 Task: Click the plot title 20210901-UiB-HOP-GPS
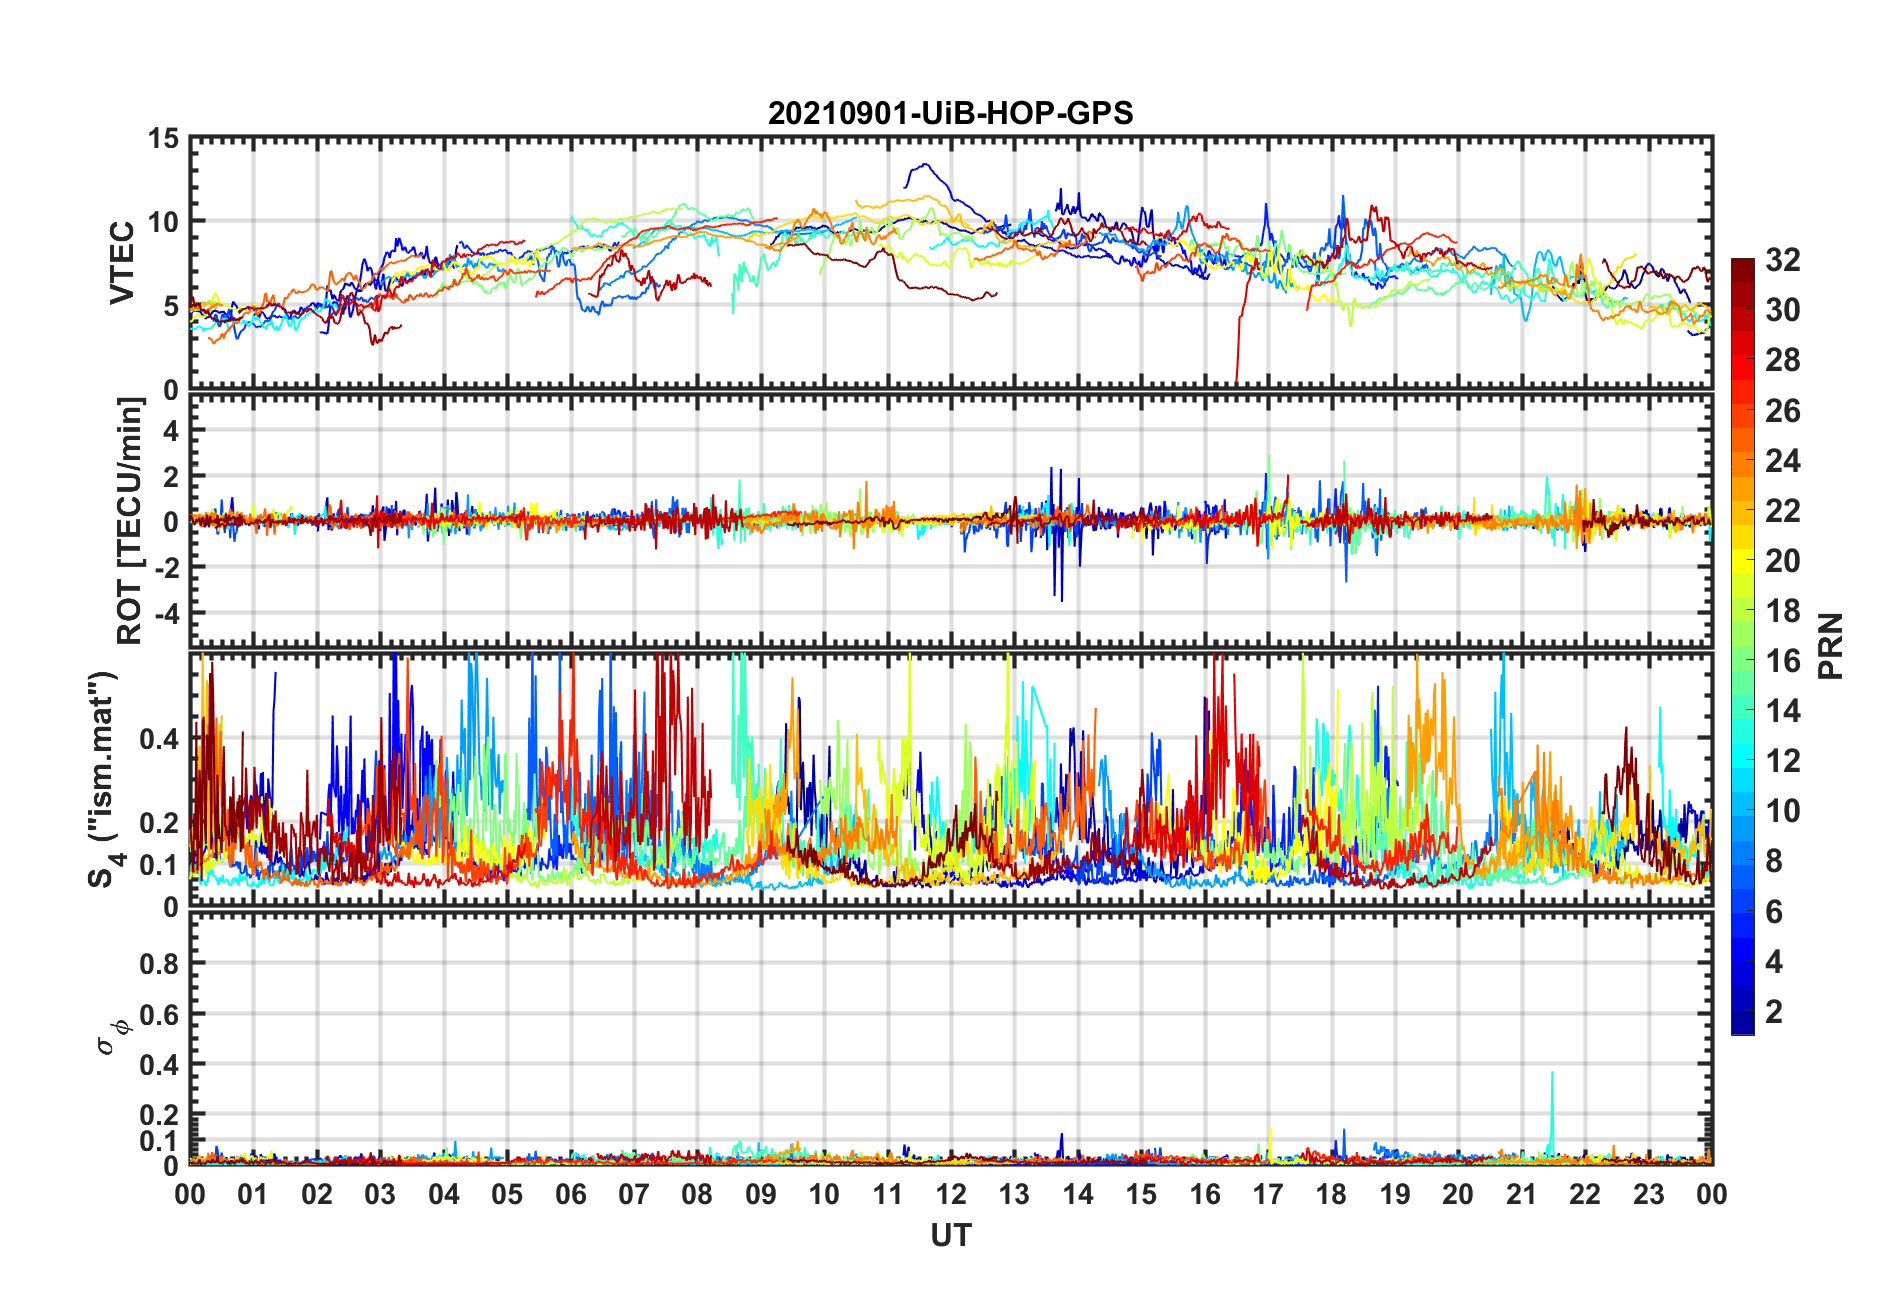pos(950,113)
